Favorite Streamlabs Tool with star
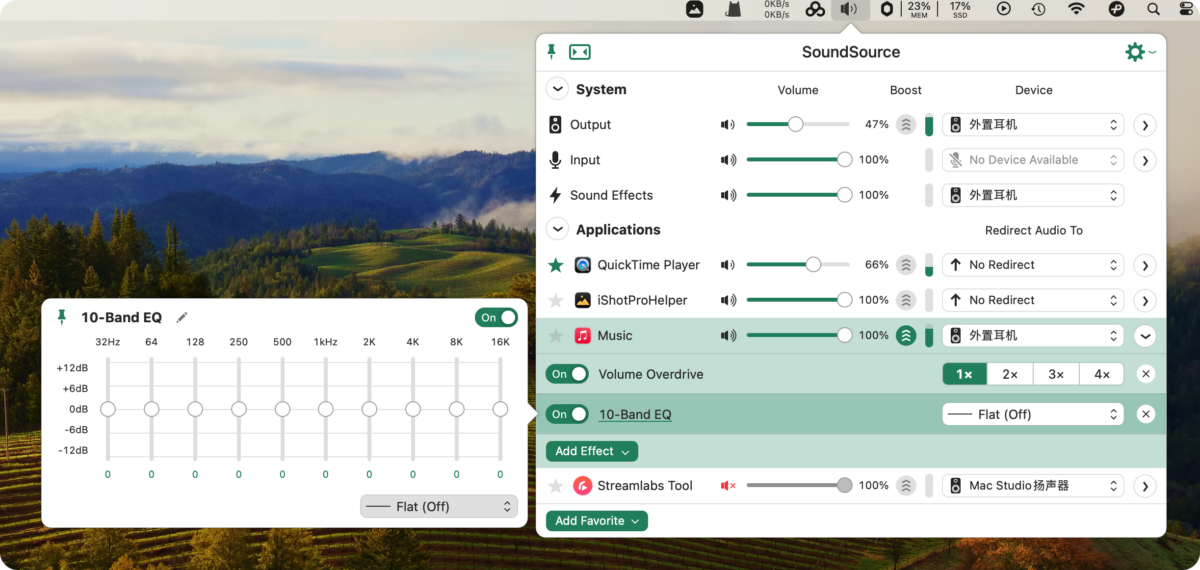Image resolution: width=1200 pixels, height=570 pixels. [x=556, y=486]
